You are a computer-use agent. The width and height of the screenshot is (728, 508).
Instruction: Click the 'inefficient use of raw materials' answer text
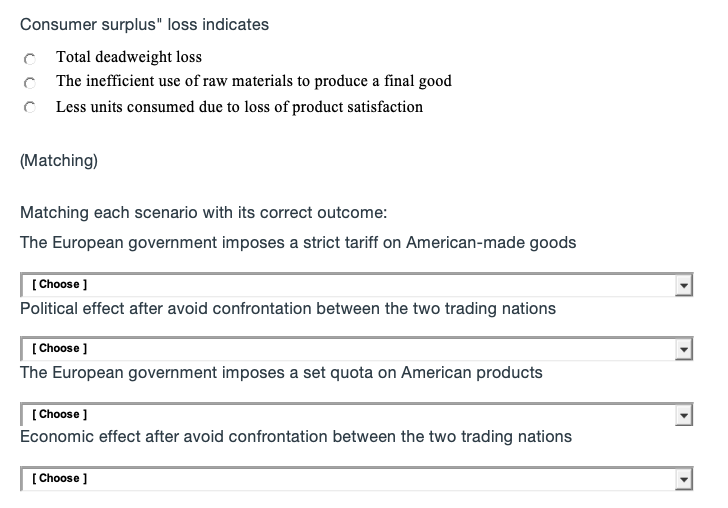coord(254,81)
